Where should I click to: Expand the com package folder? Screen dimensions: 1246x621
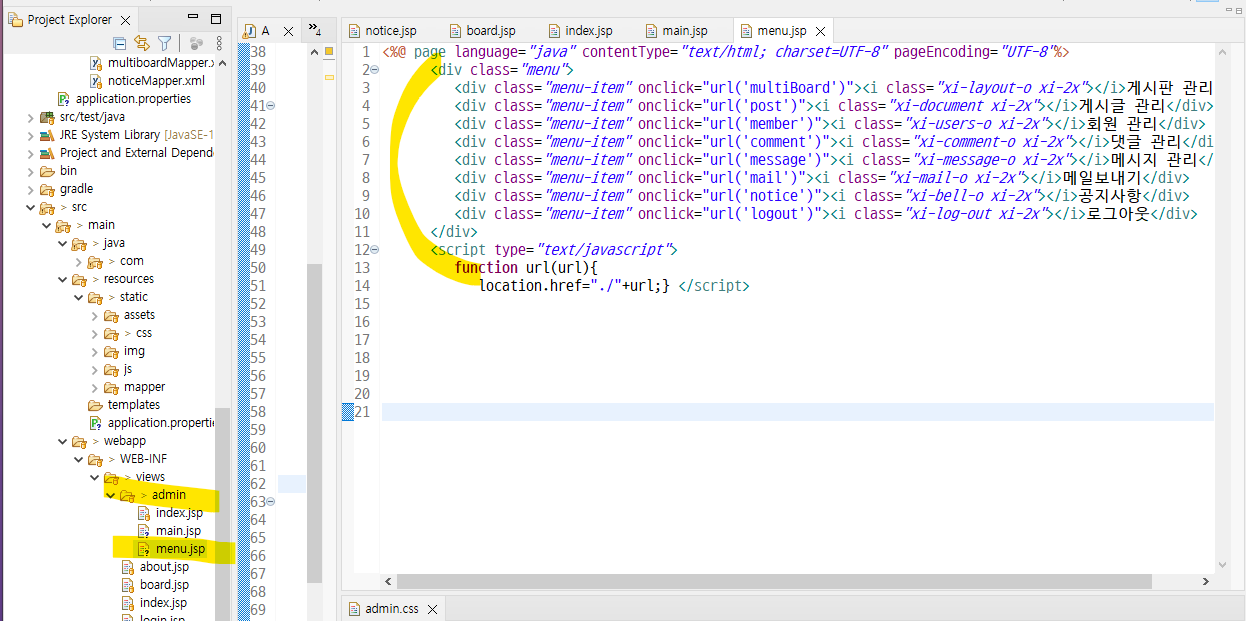tap(78, 261)
